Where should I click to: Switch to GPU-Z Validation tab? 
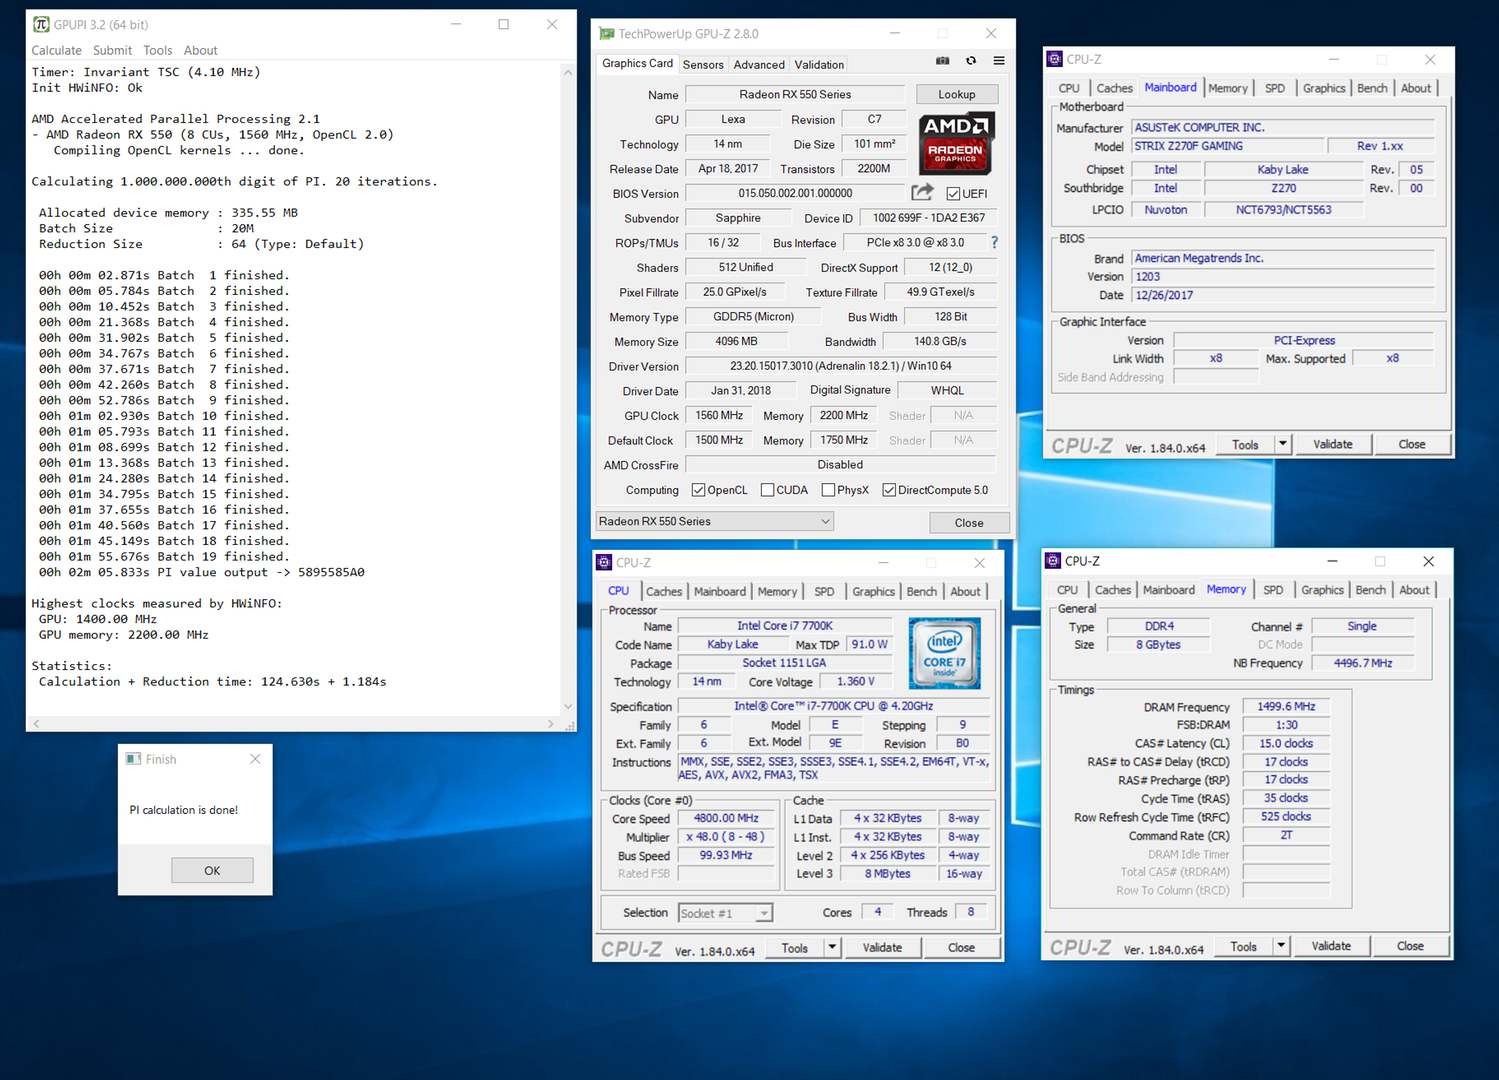[x=819, y=64]
